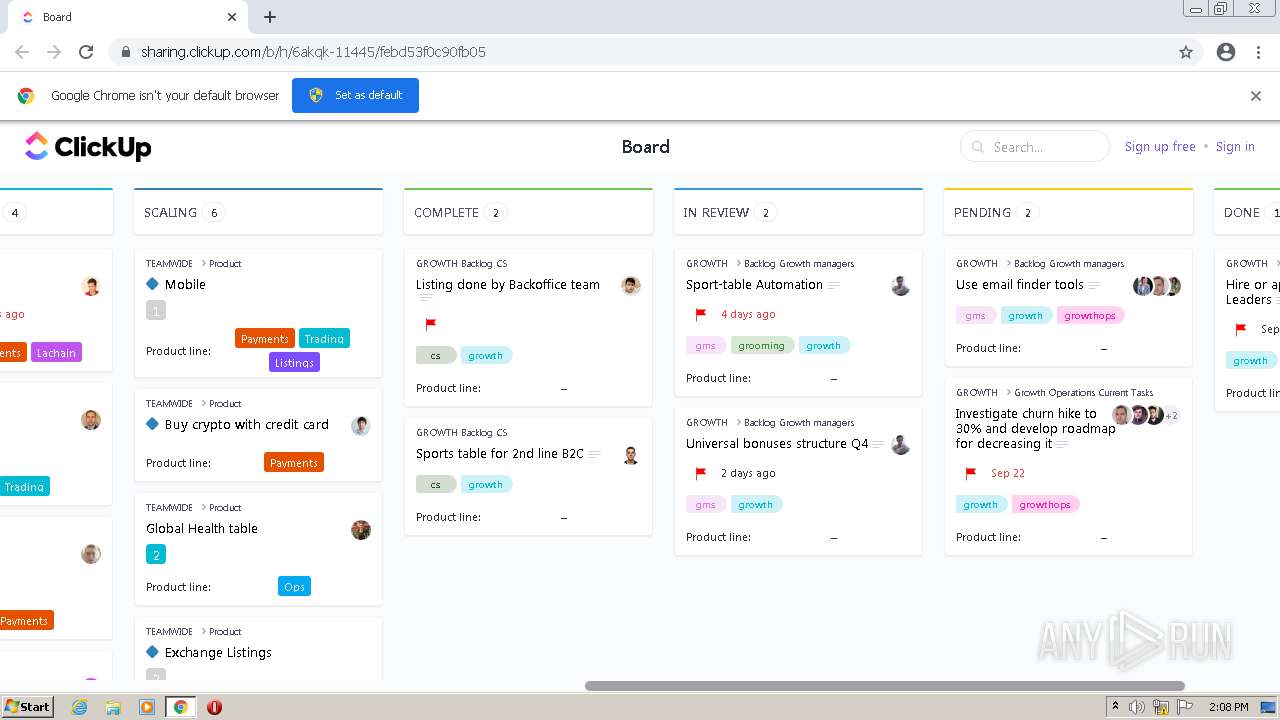The width and height of the screenshot is (1280, 720).
Task: Click the Mobile task diamond icon
Action: click(x=152, y=284)
